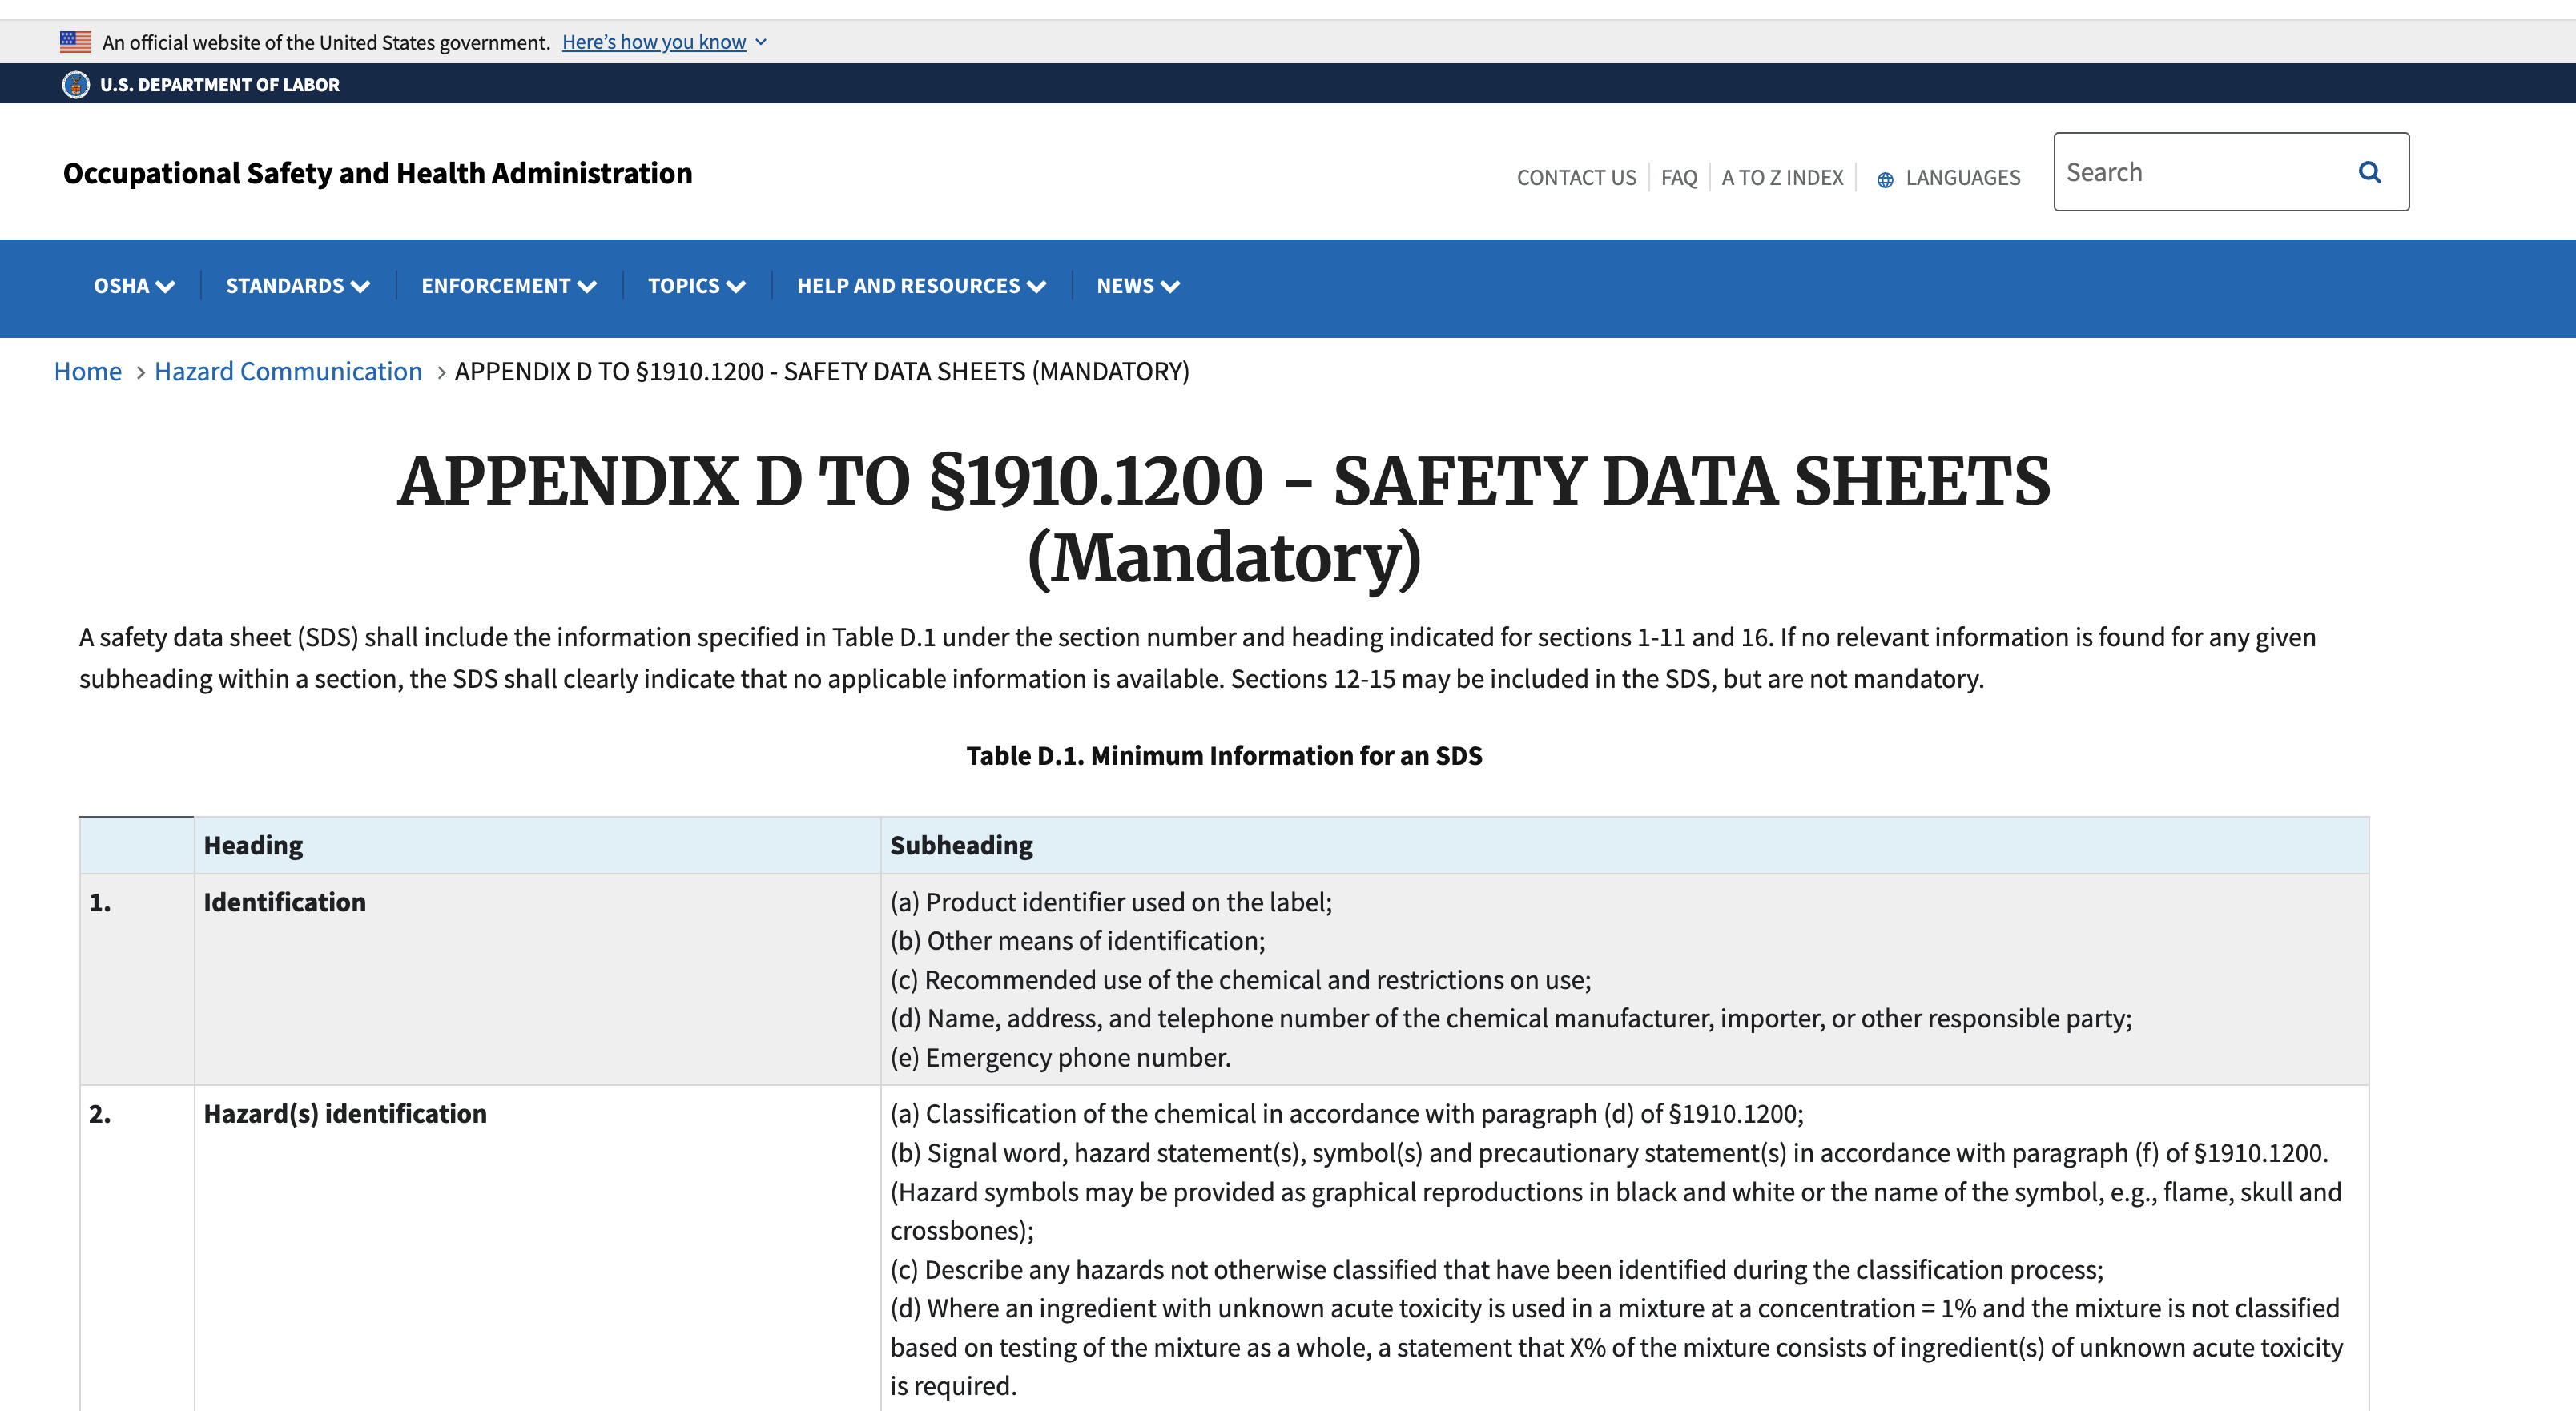Click '(b) Other means of identification;' line
This screenshot has height=1411, width=2576.
[x=1077, y=941]
